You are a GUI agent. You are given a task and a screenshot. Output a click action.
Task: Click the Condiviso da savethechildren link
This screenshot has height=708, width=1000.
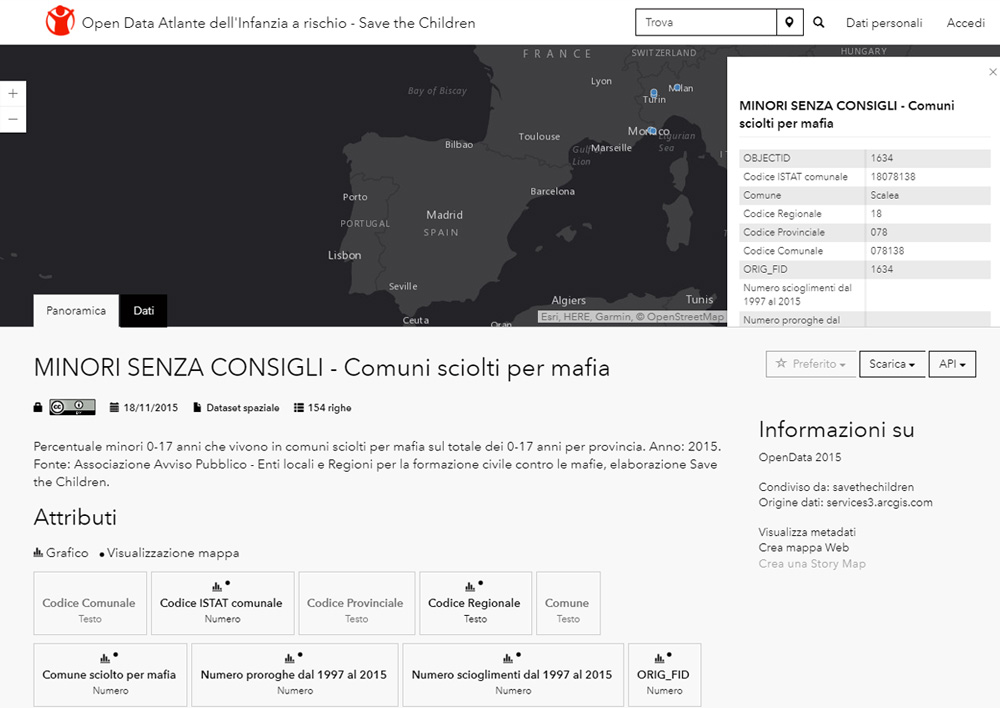(x=836, y=487)
